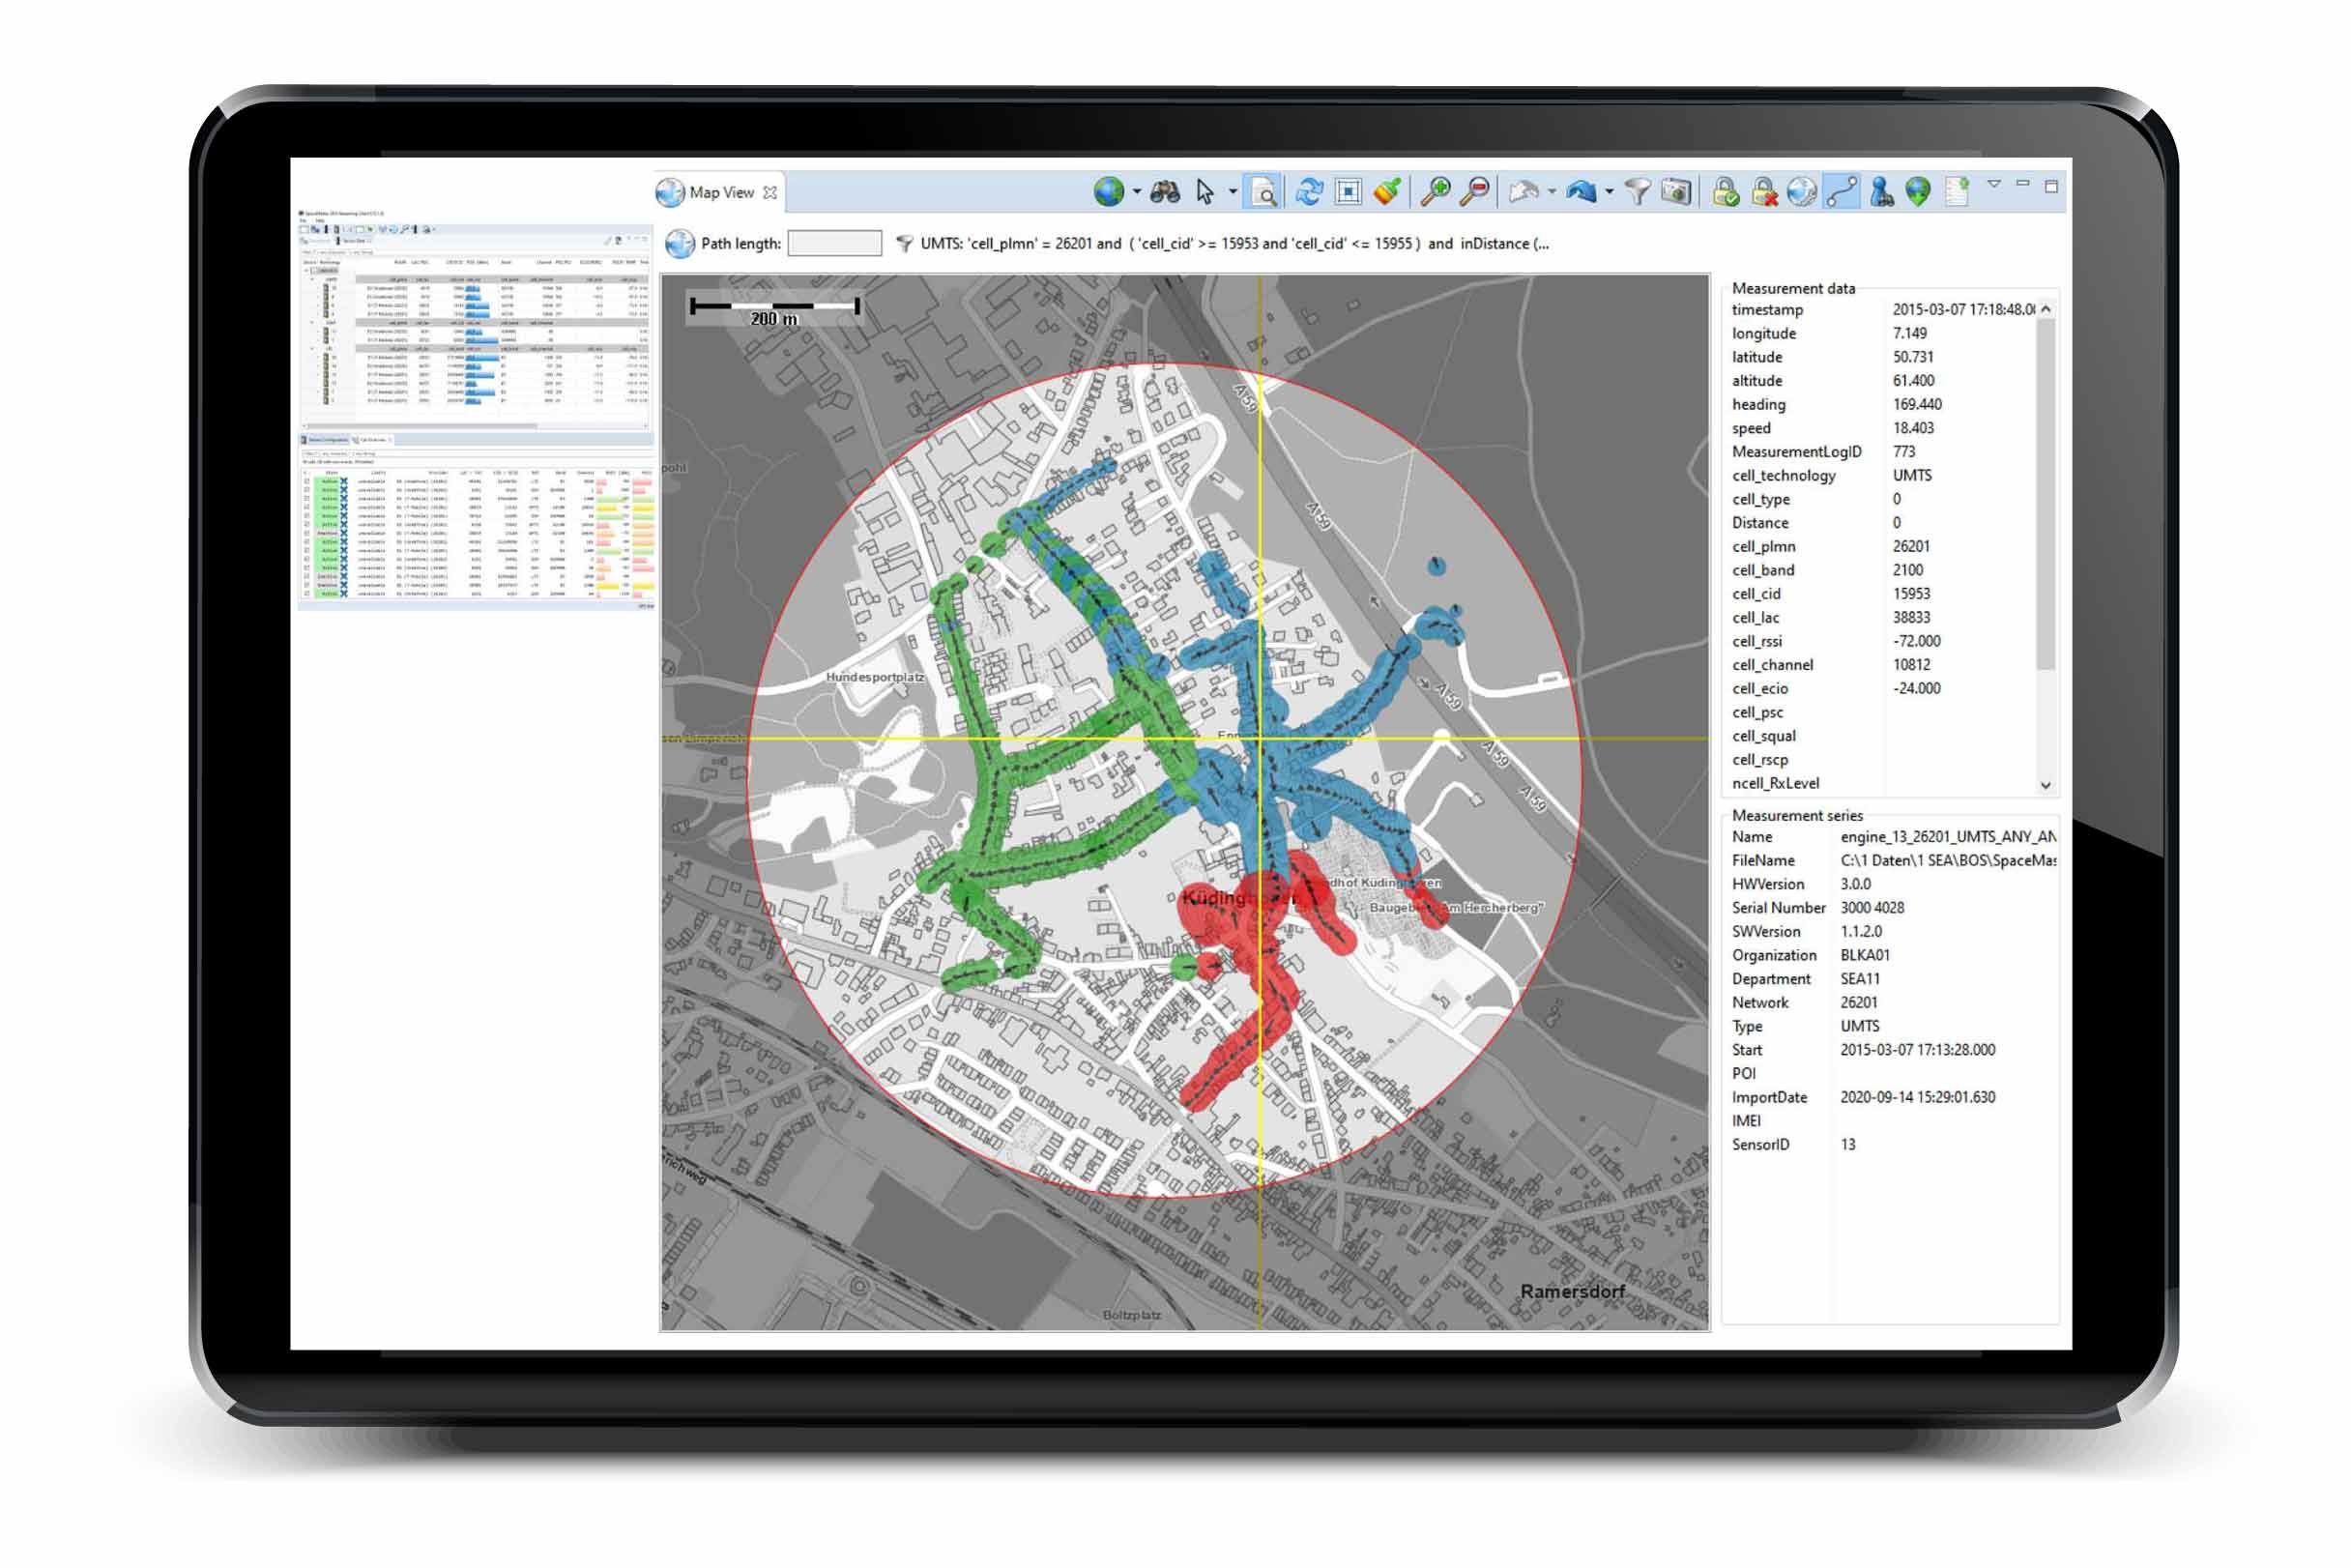The height and width of the screenshot is (1568, 2351).
Task: Click the globe map-source icon in toolbar
Action: pos(1108,191)
